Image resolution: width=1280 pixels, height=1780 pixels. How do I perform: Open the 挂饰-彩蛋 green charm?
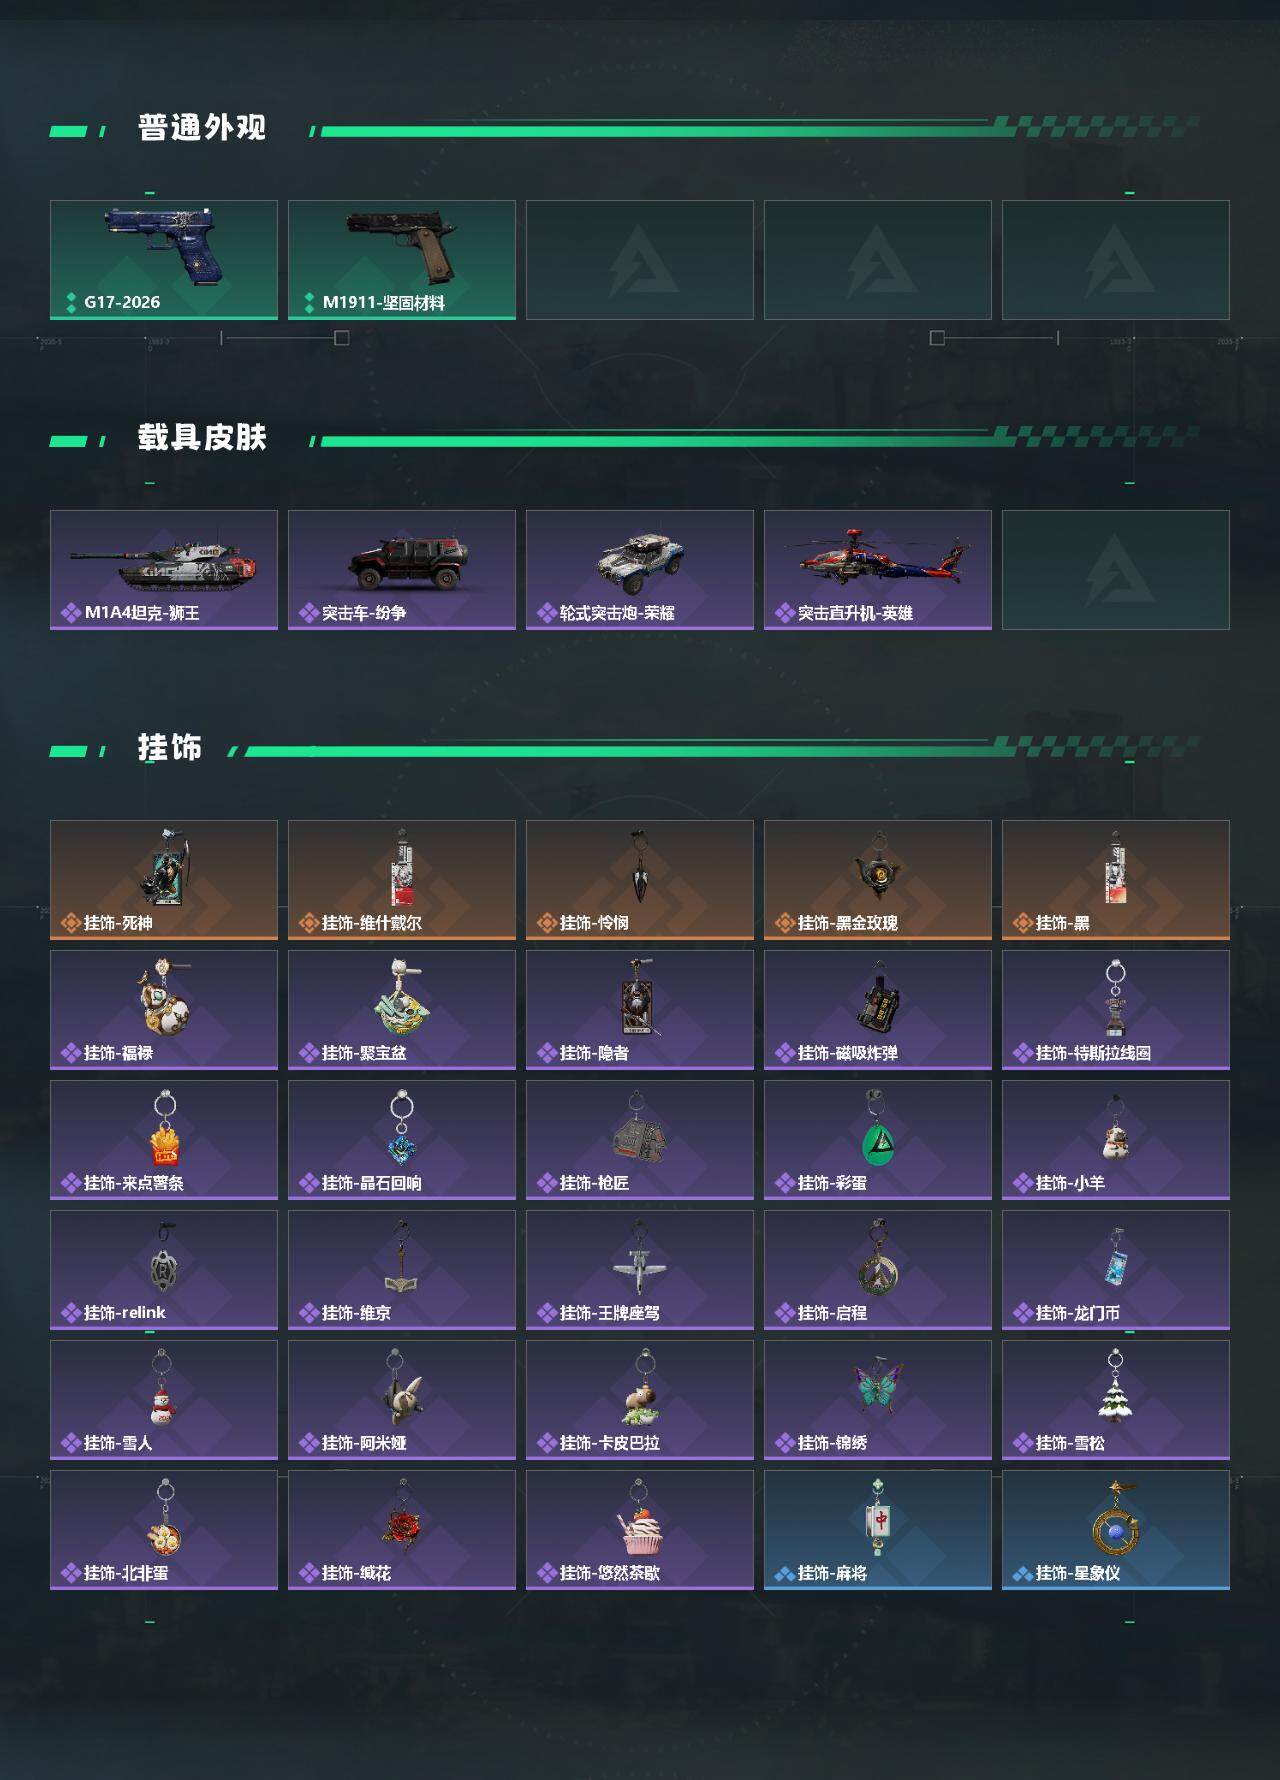[878, 1140]
